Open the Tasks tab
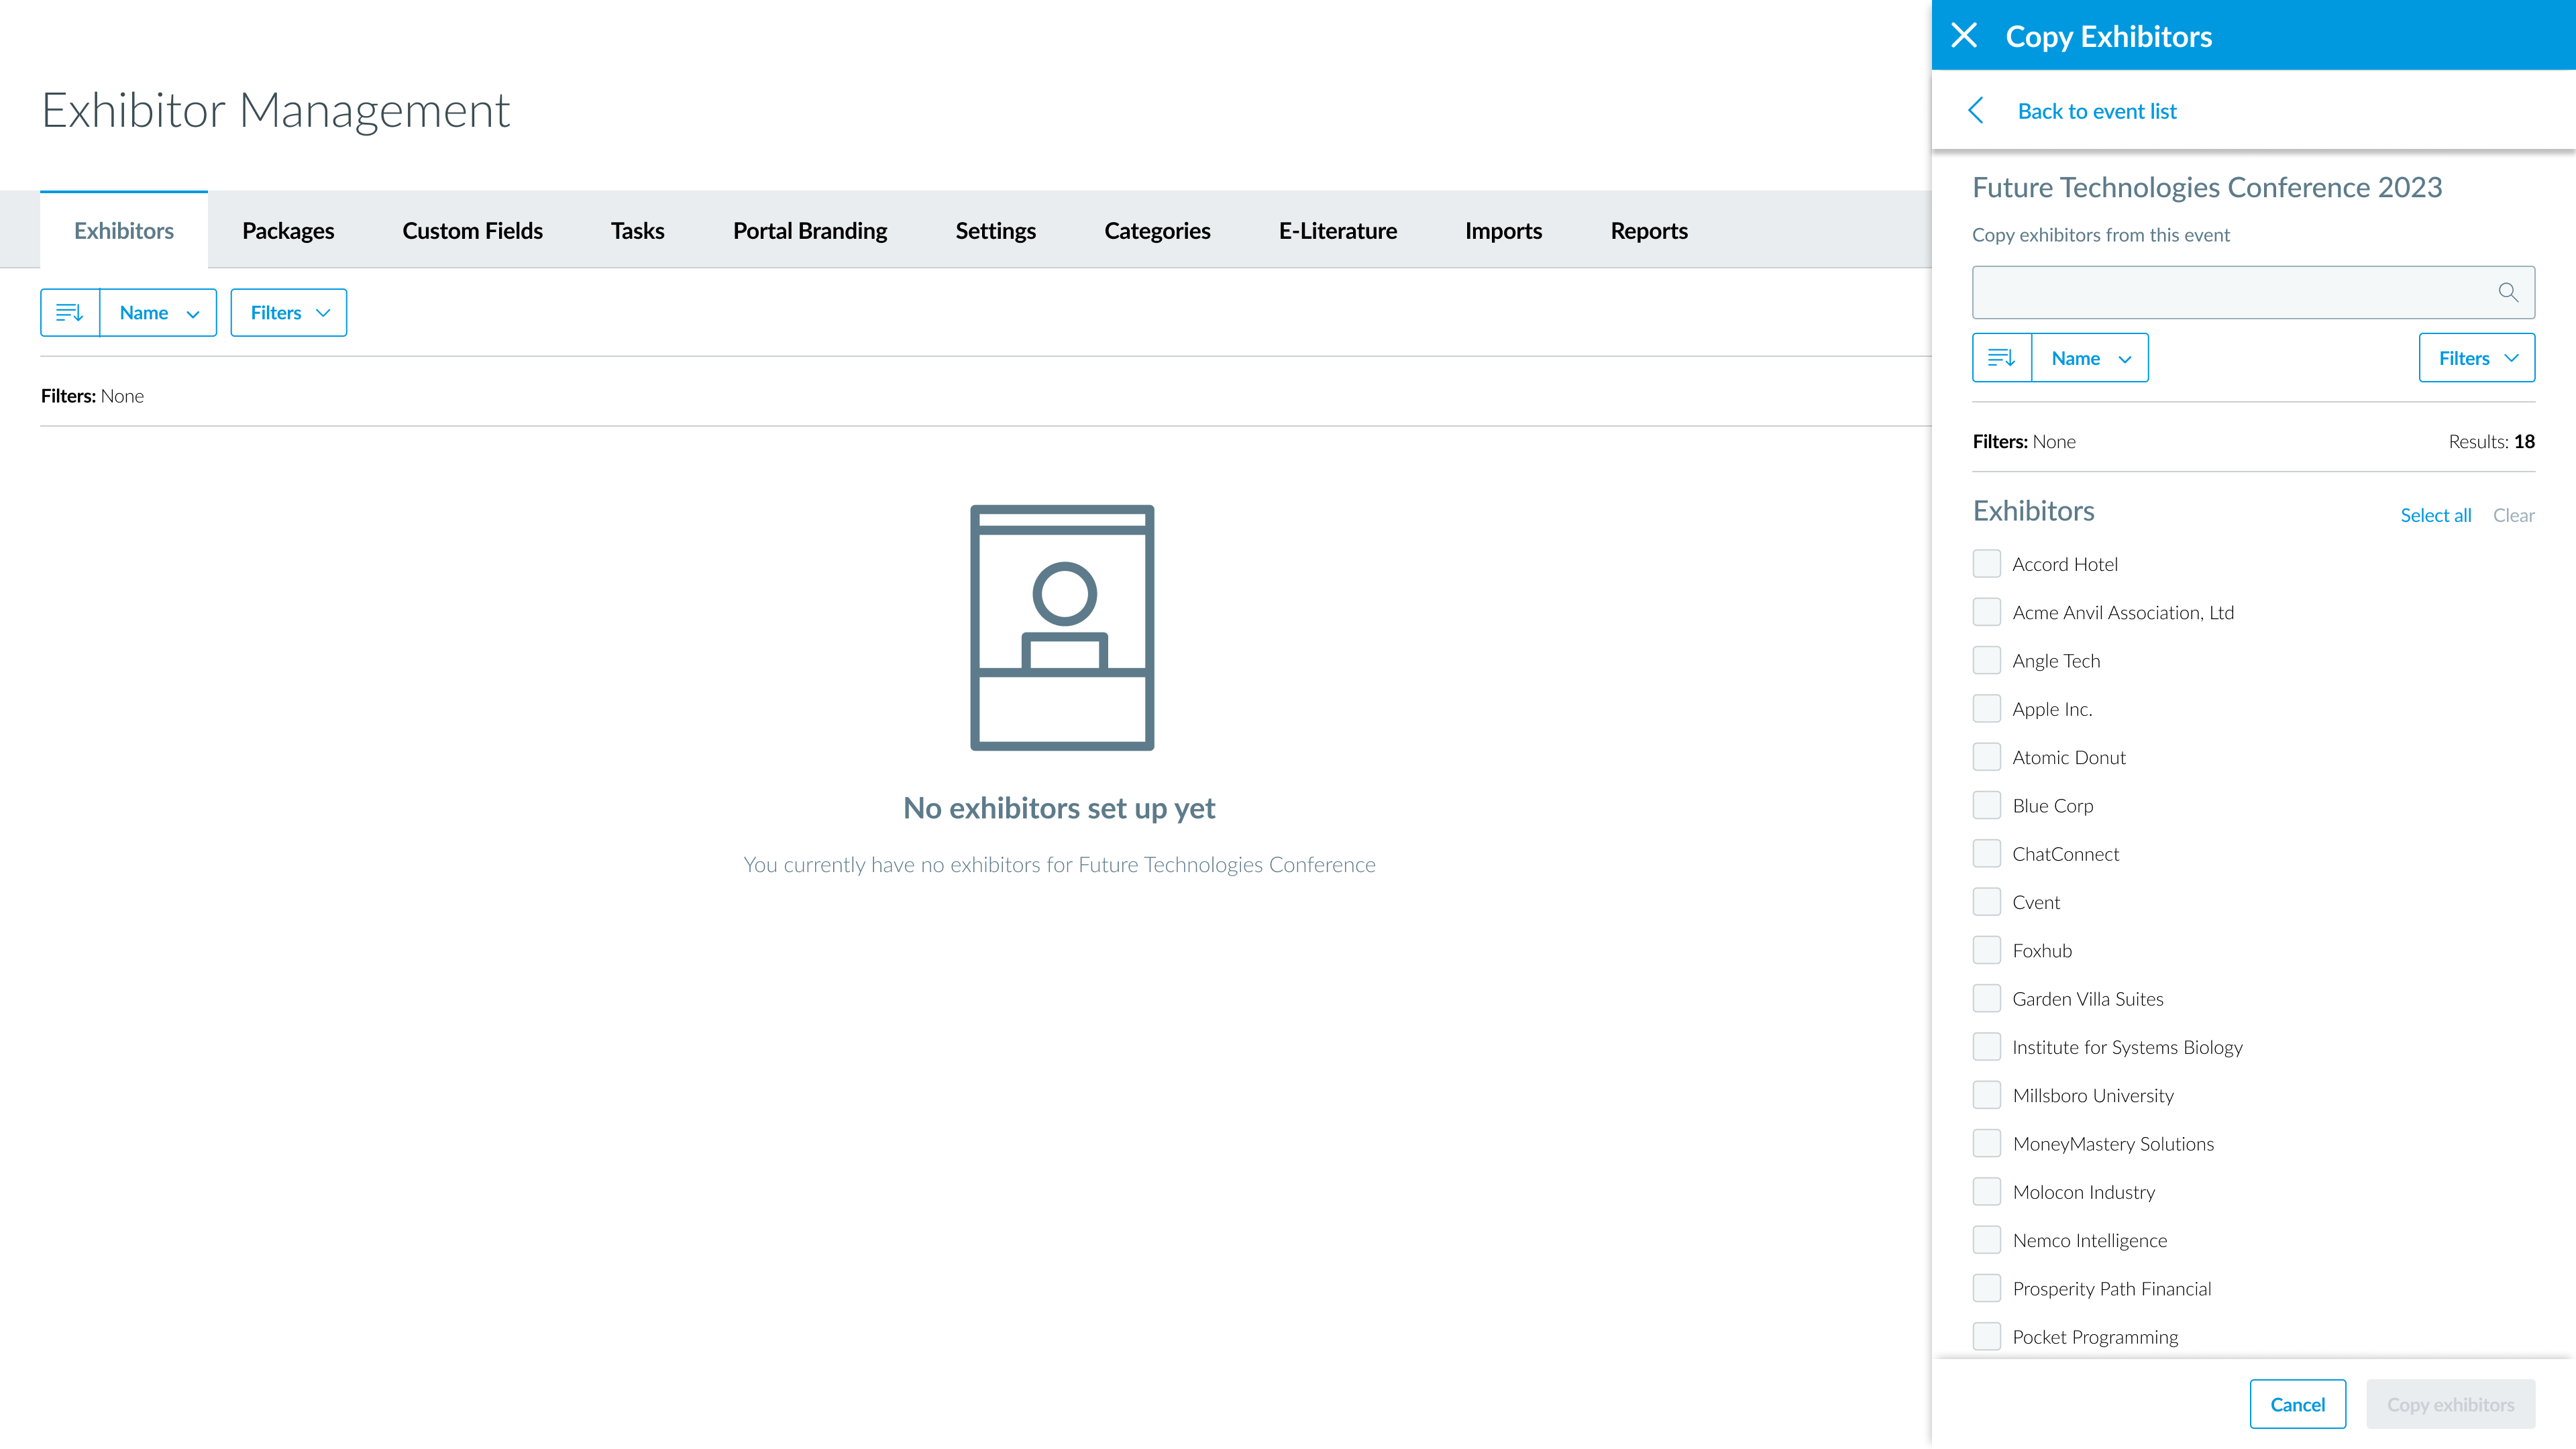 638,230
